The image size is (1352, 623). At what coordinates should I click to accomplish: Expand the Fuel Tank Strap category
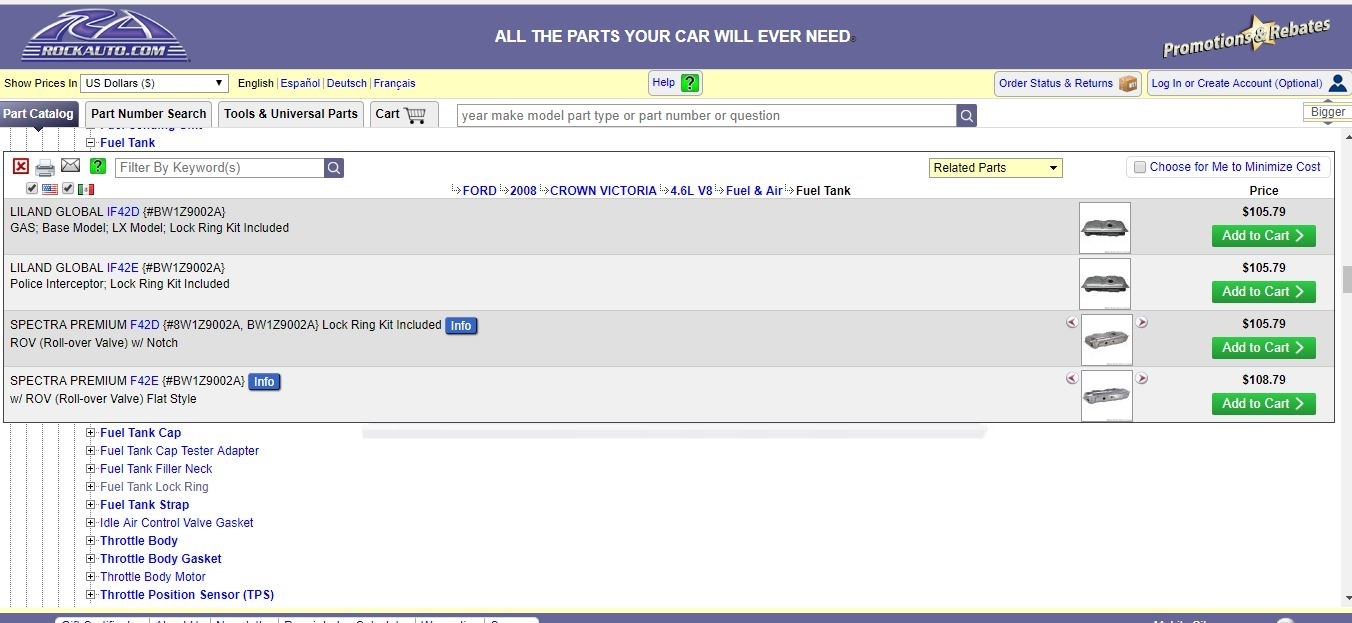(x=90, y=505)
